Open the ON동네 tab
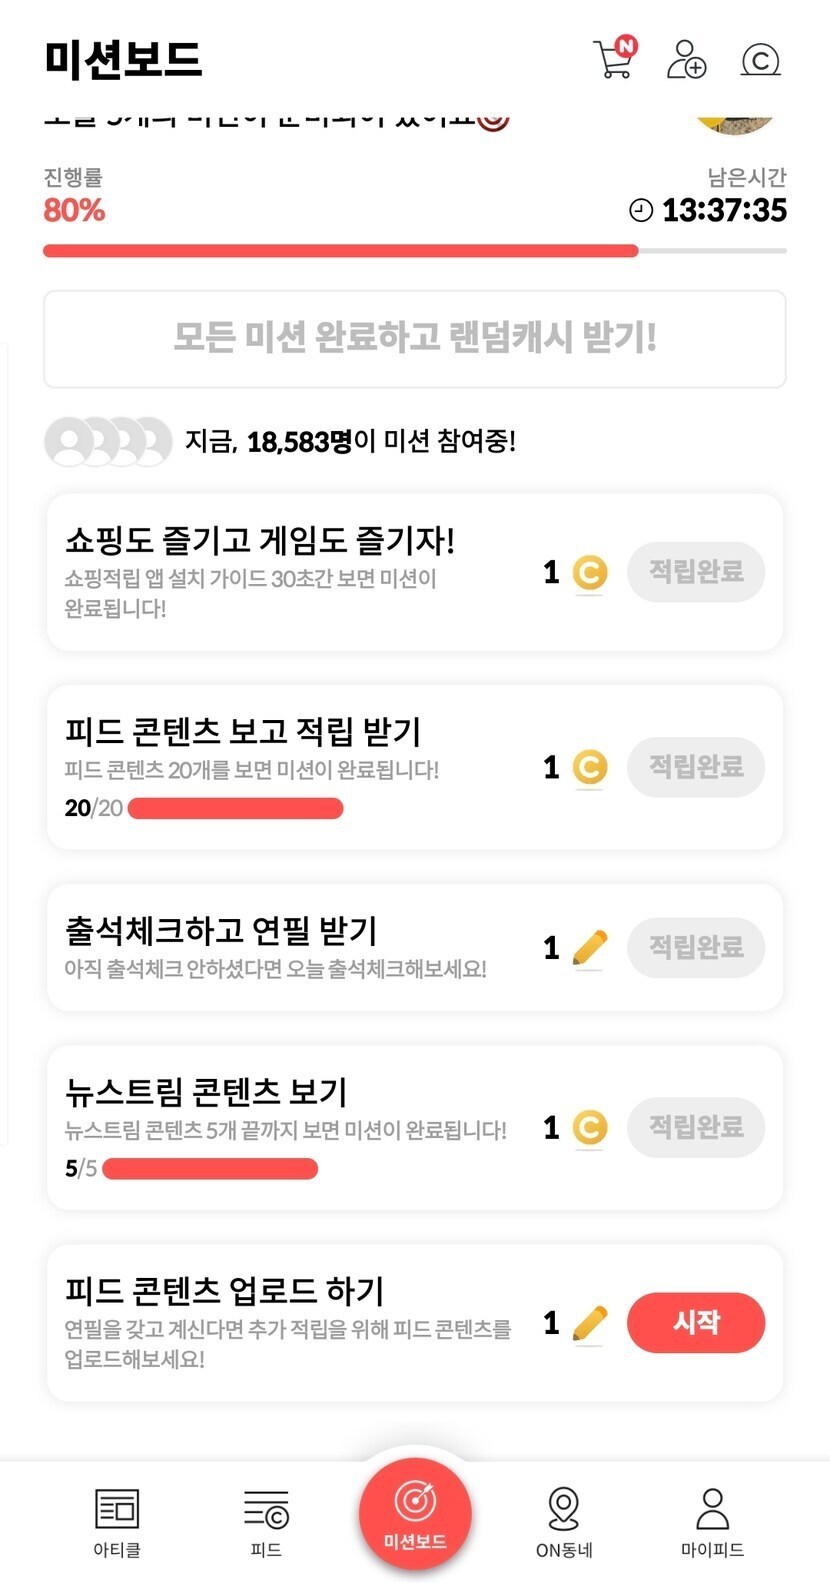This screenshot has width=830, height=1583. coord(564,1522)
